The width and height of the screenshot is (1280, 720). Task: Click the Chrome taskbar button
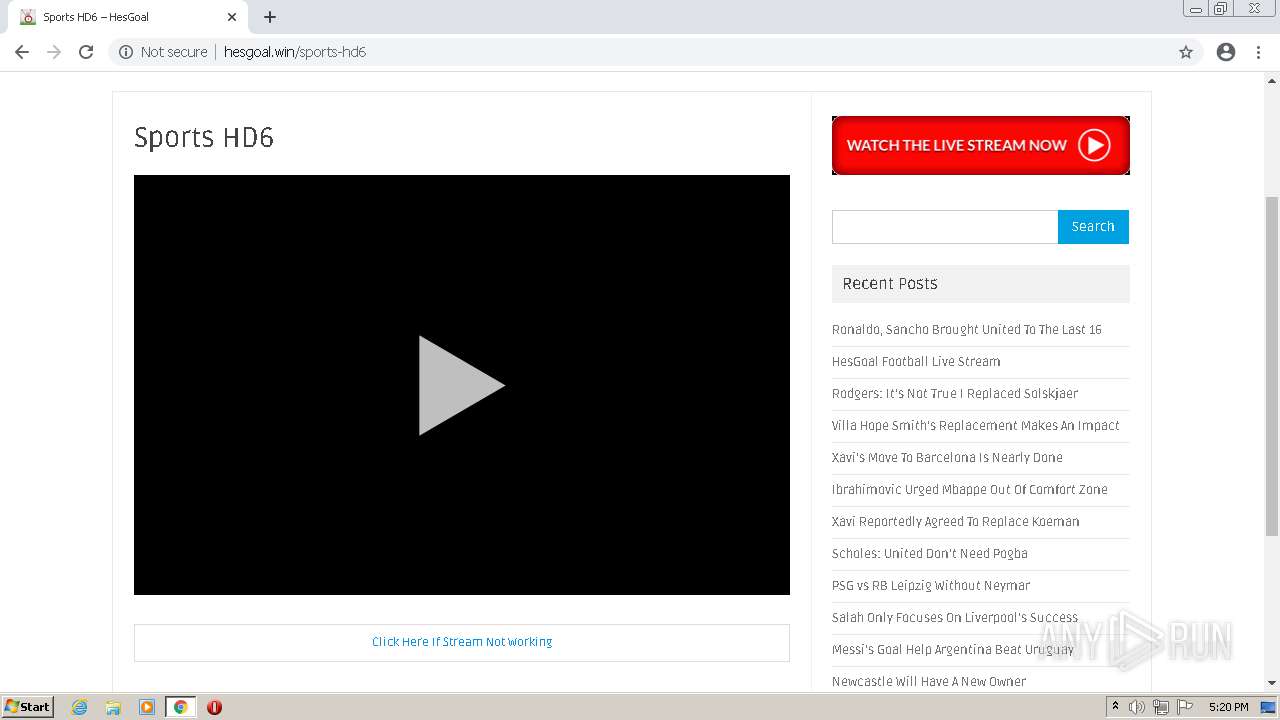180,707
